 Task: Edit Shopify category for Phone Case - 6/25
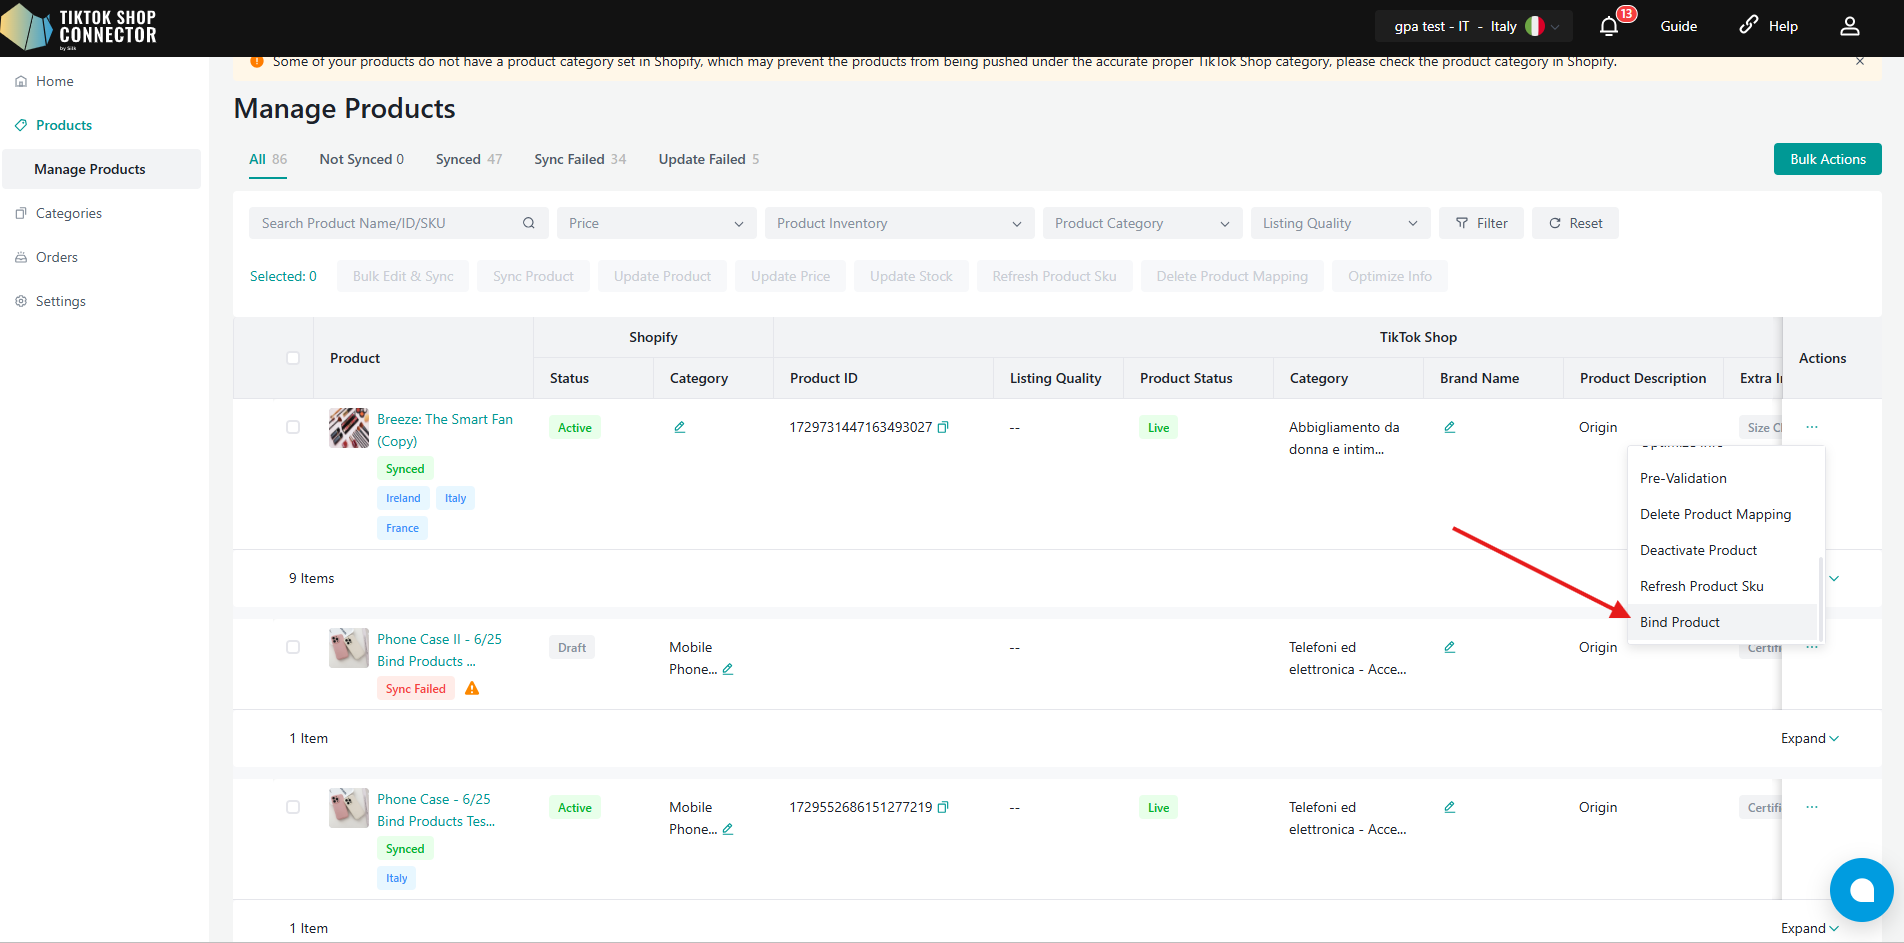pyautogui.click(x=728, y=829)
